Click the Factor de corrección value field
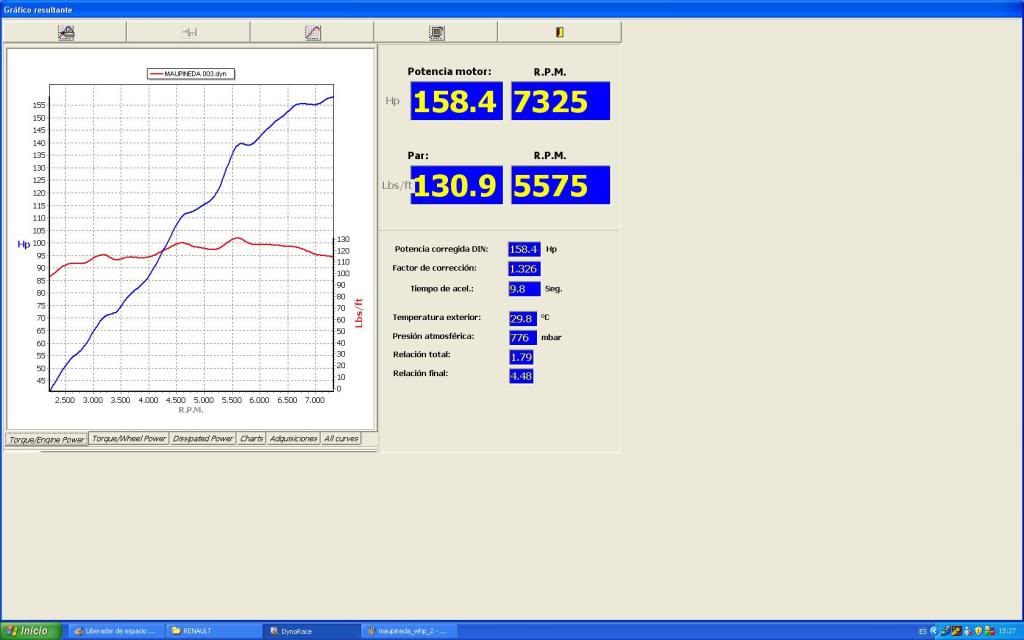The height and width of the screenshot is (640, 1024). (523, 269)
